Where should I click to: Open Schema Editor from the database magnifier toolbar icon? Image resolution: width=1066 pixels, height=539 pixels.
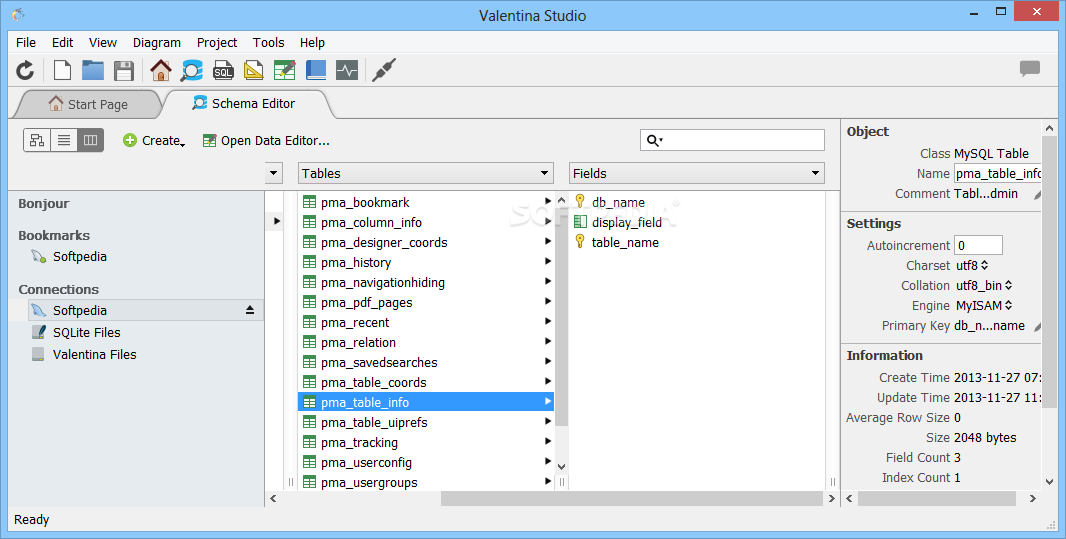click(x=192, y=70)
